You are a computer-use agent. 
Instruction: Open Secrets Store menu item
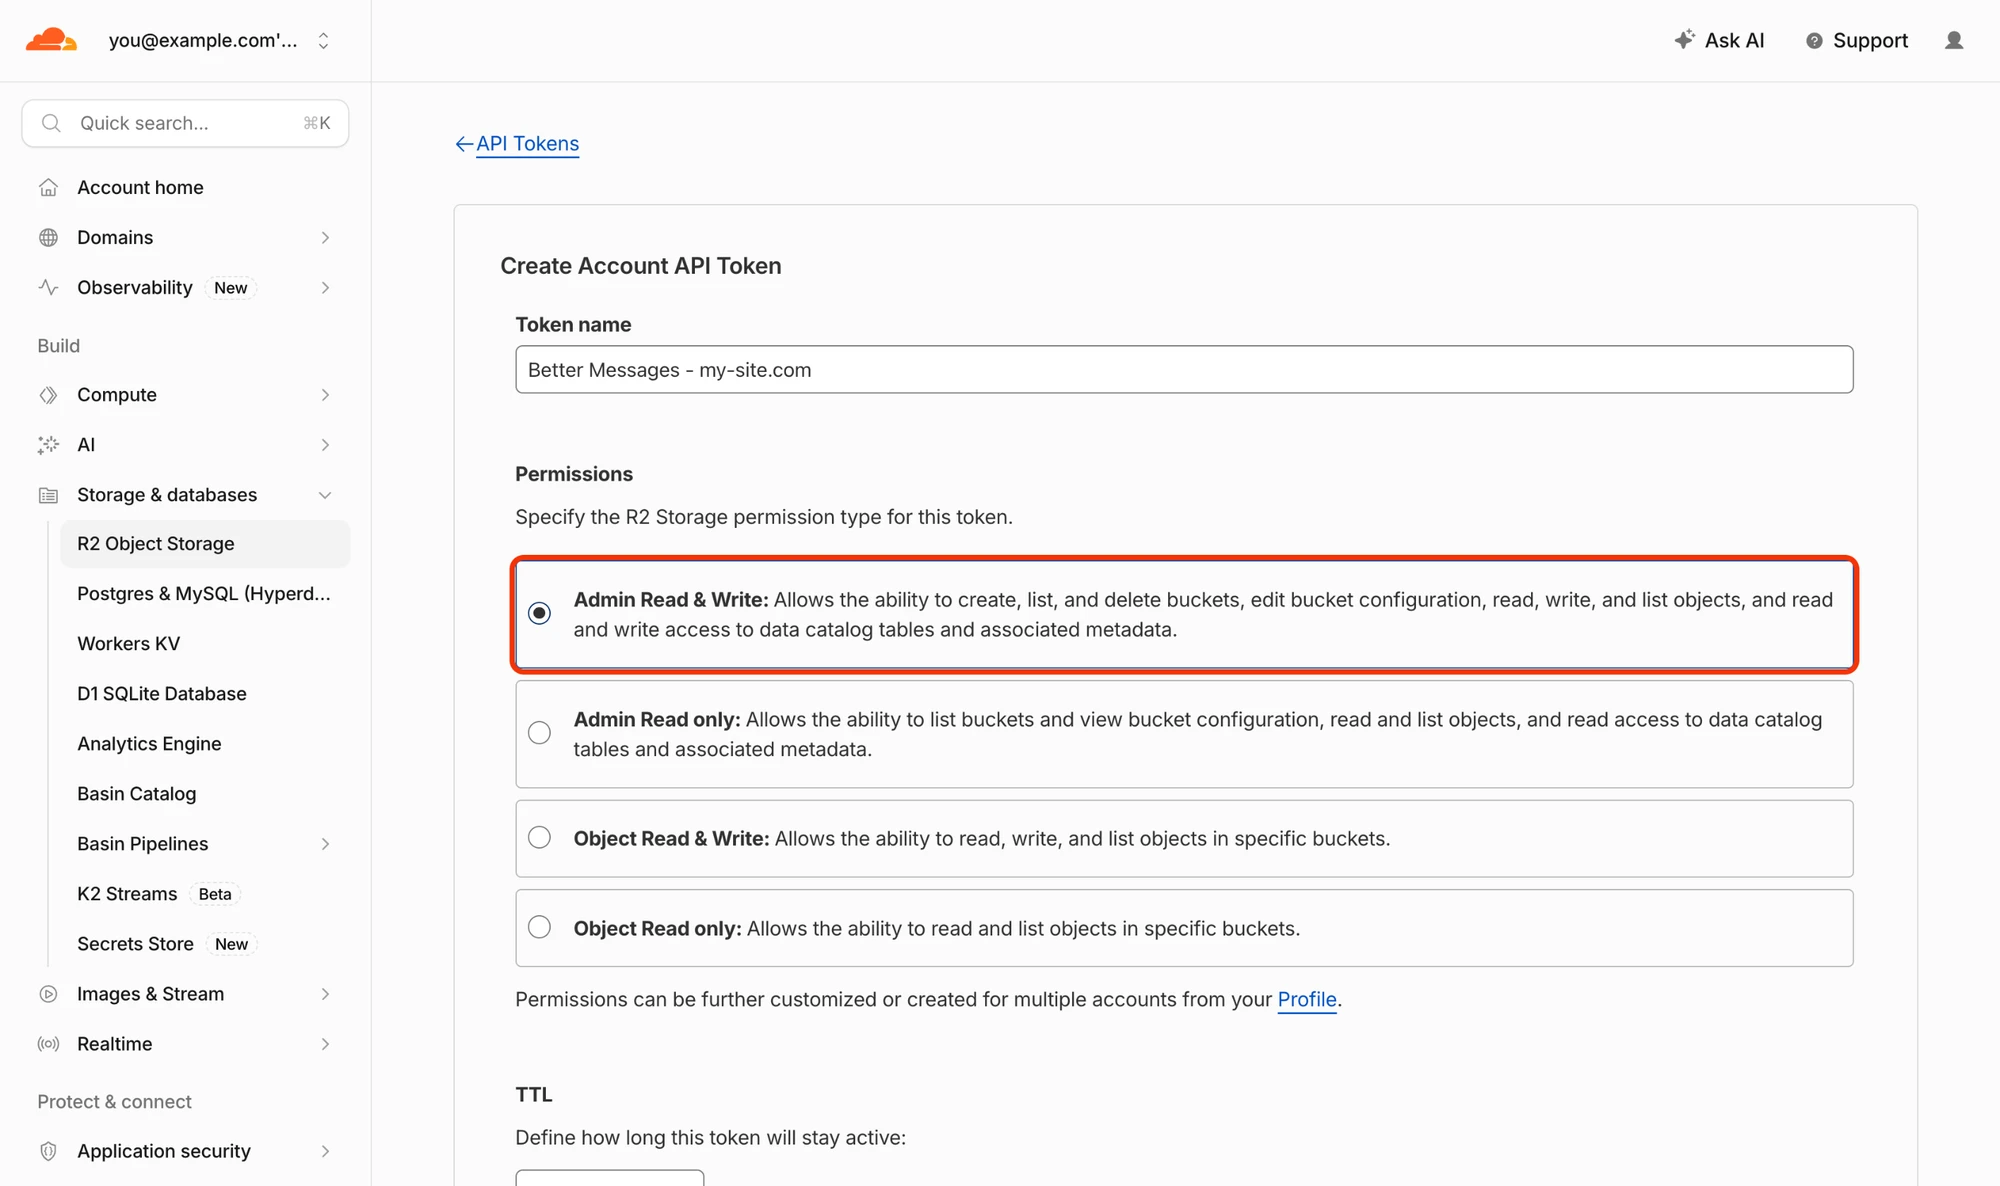tap(135, 944)
